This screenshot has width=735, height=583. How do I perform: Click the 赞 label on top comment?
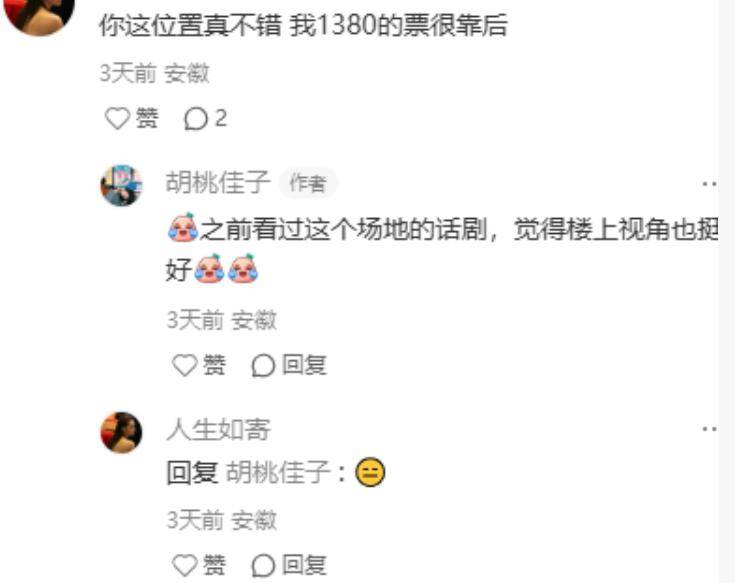point(147,118)
